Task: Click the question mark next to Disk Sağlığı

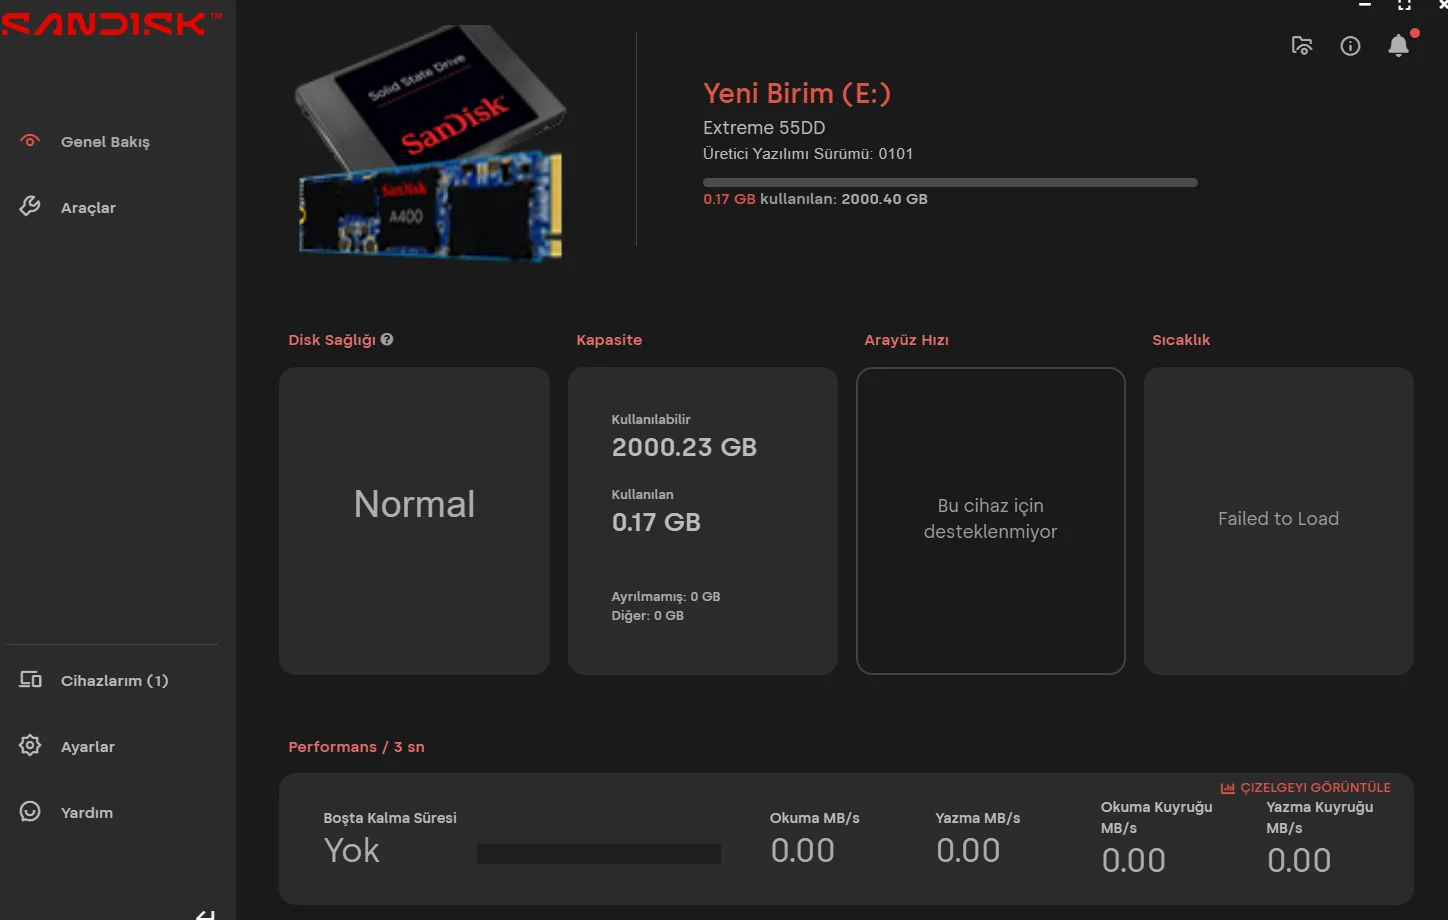Action: (387, 339)
